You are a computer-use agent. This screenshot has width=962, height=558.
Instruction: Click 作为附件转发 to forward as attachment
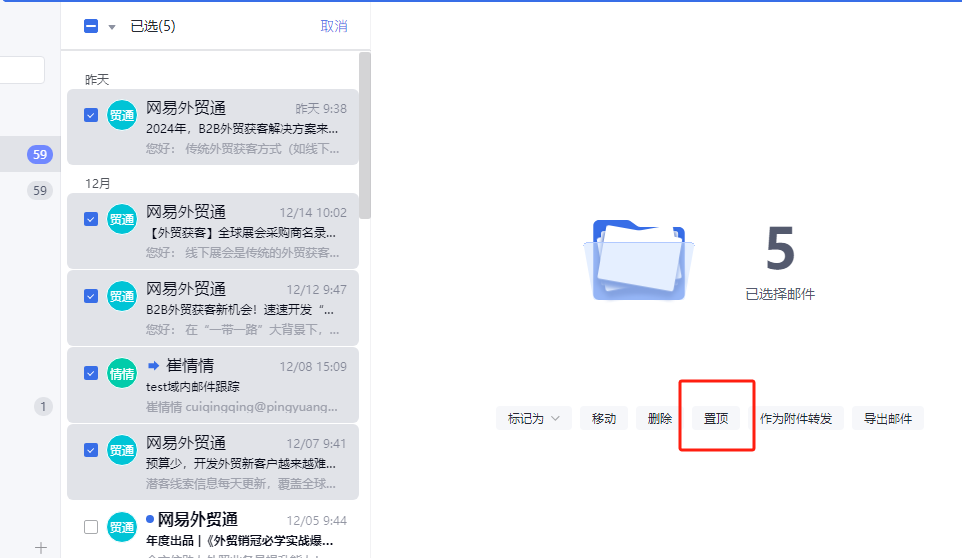[796, 418]
